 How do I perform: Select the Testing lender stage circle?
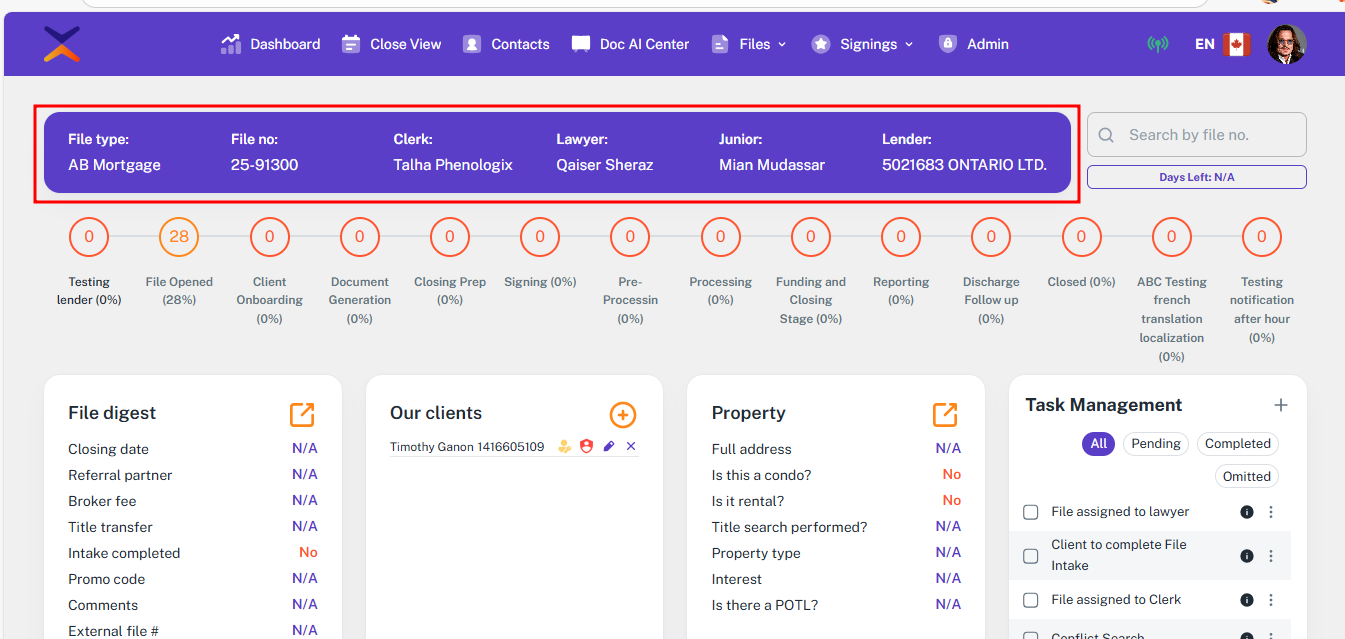pos(89,237)
